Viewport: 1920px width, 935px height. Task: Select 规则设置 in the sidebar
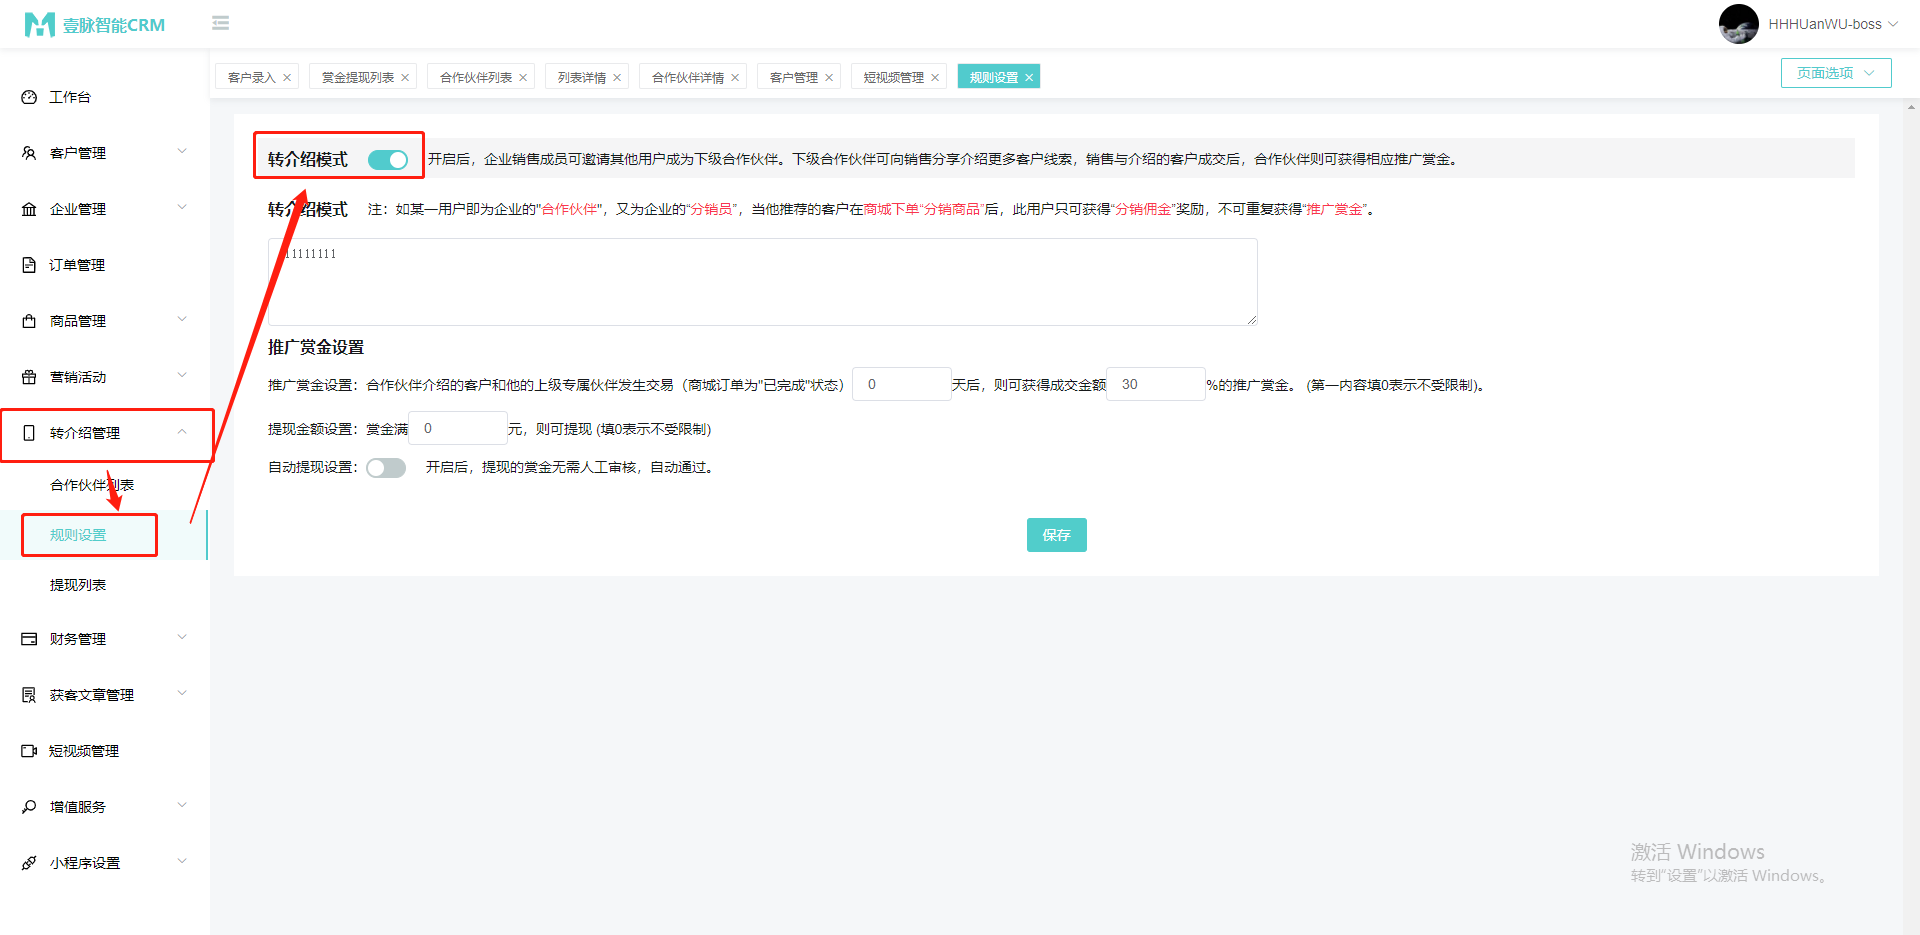(x=78, y=534)
